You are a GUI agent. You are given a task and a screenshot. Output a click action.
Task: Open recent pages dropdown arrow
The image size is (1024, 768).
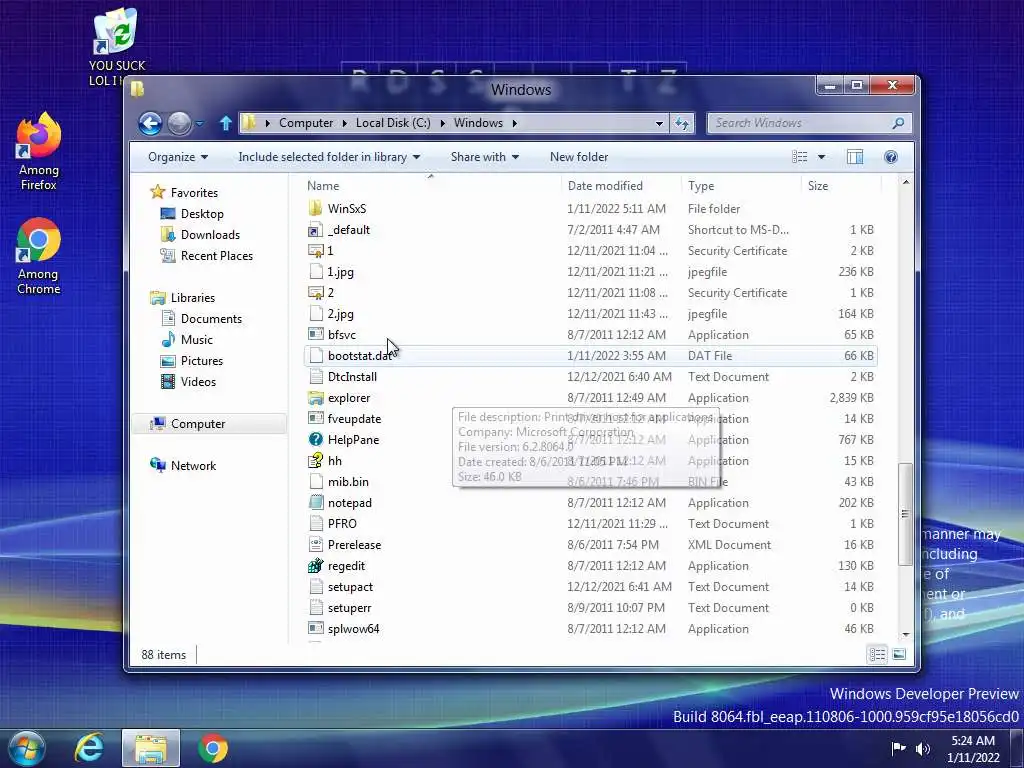200,123
